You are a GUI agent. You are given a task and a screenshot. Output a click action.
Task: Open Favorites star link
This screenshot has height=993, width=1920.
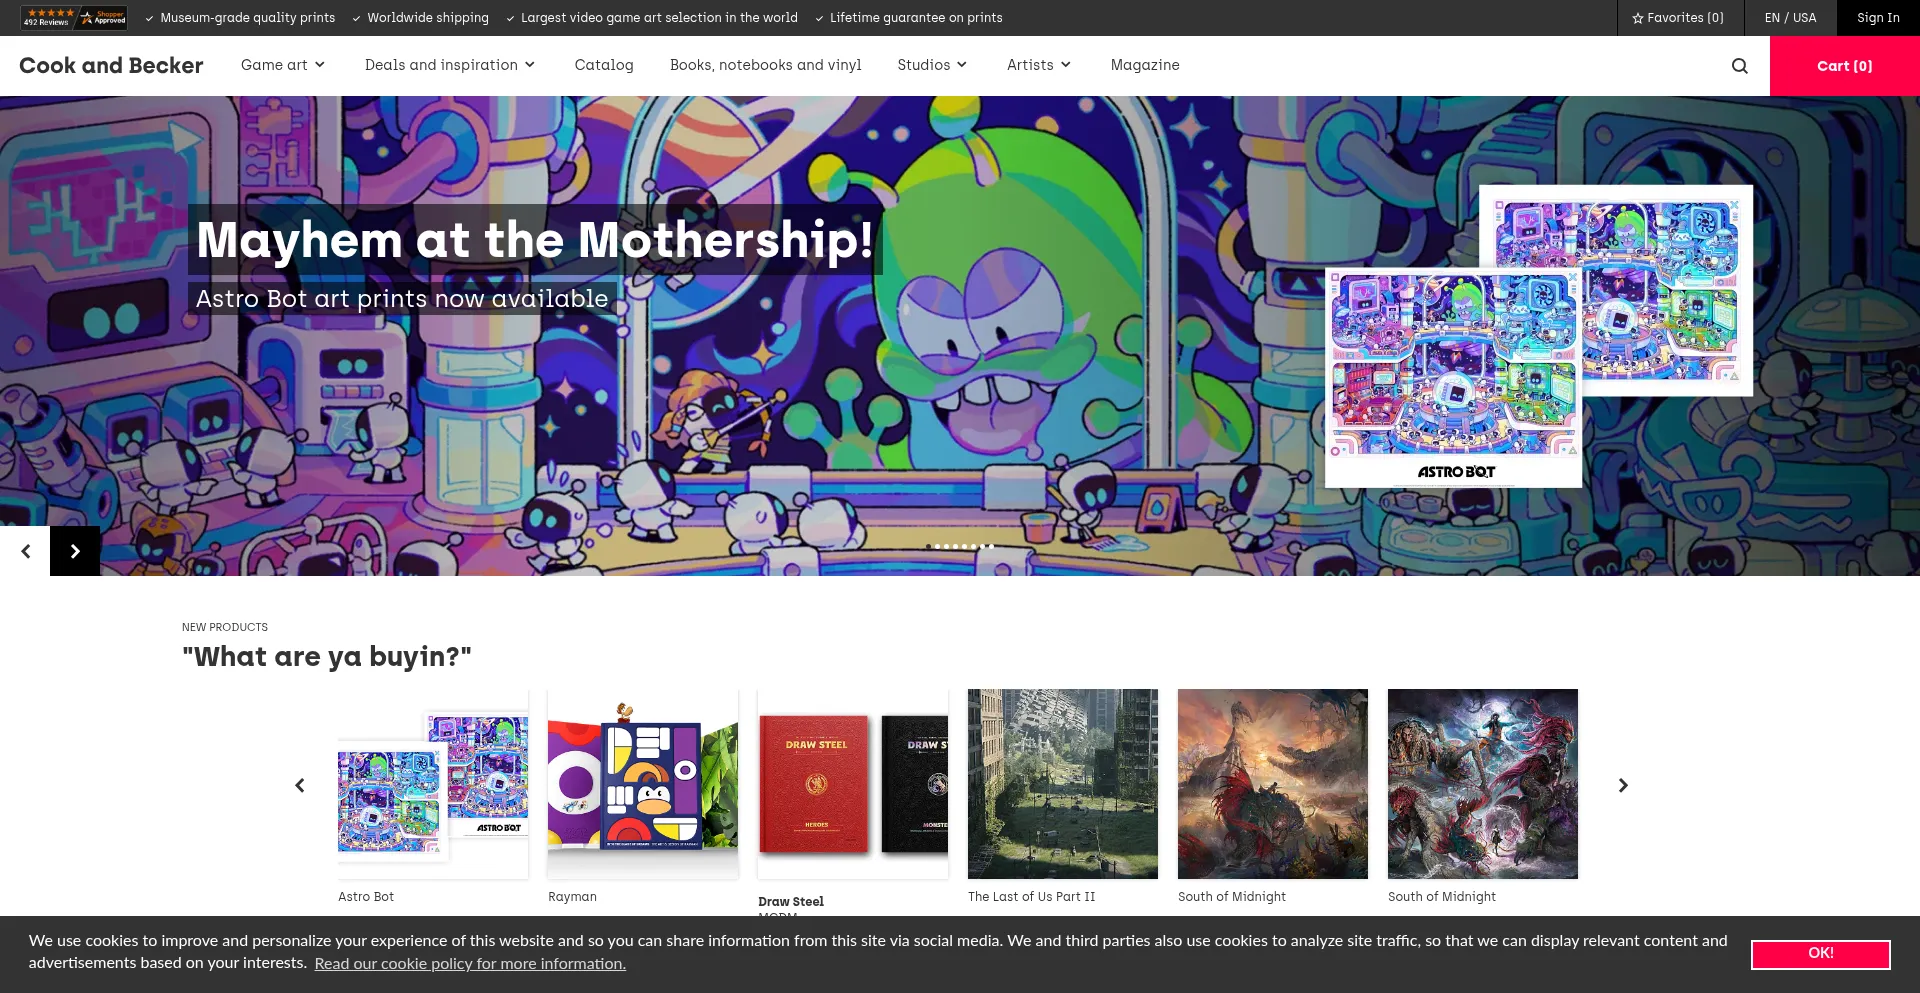coord(1680,18)
